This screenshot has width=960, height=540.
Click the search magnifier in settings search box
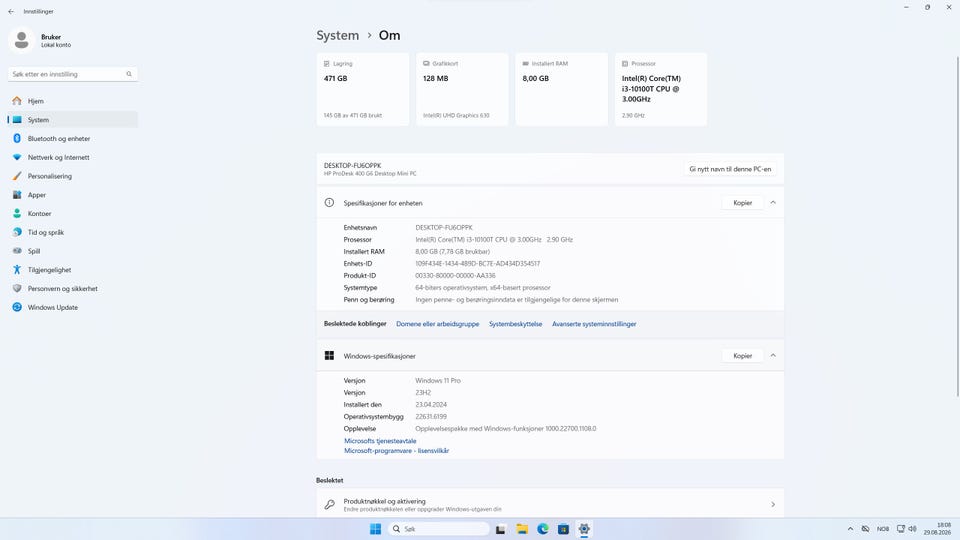pos(129,74)
